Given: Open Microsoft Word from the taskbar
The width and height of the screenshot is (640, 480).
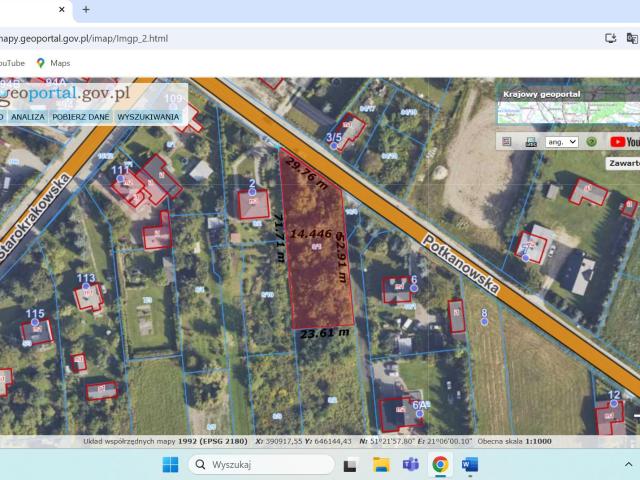Looking at the screenshot, I should click(470, 464).
